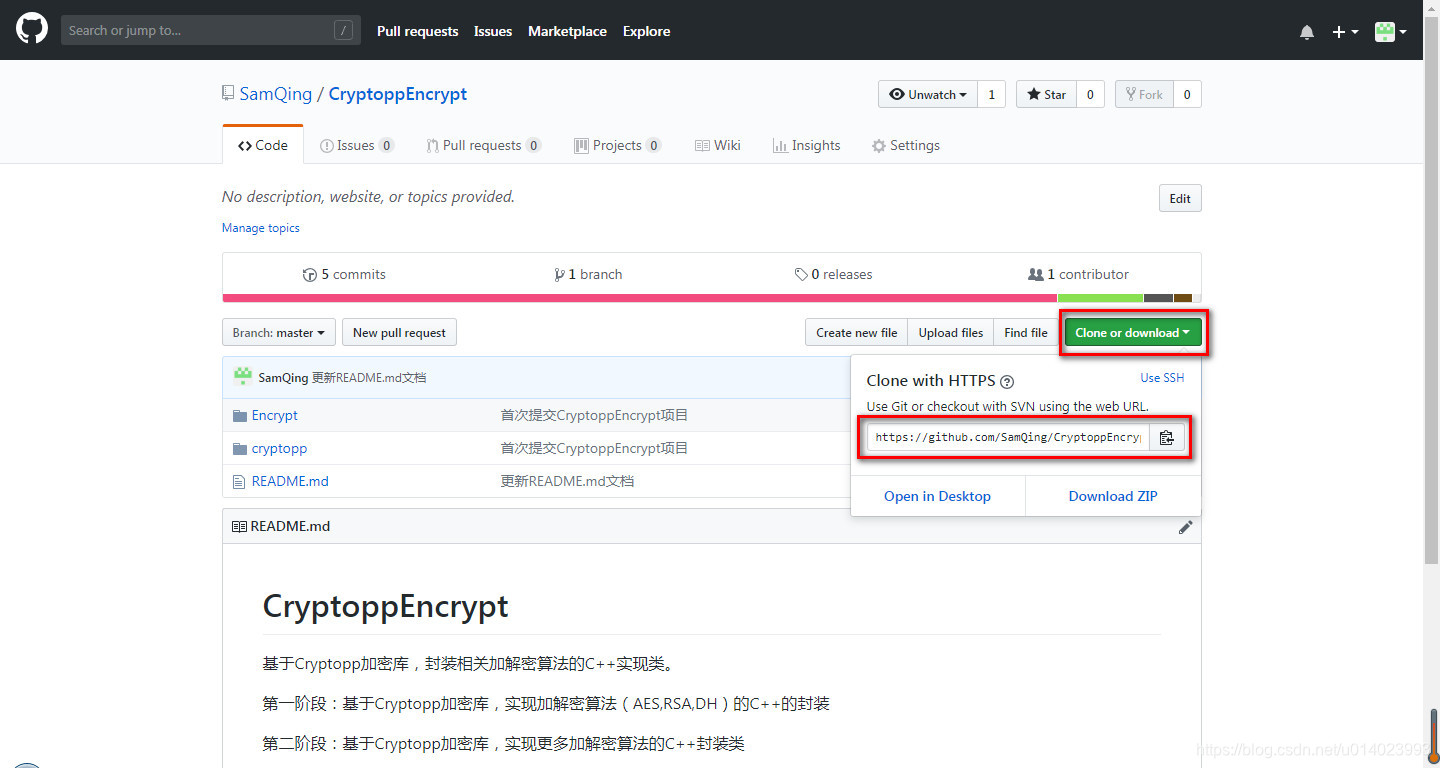Edit the repository description
This screenshot has height=768, width=1440.
coord(1180,198)
